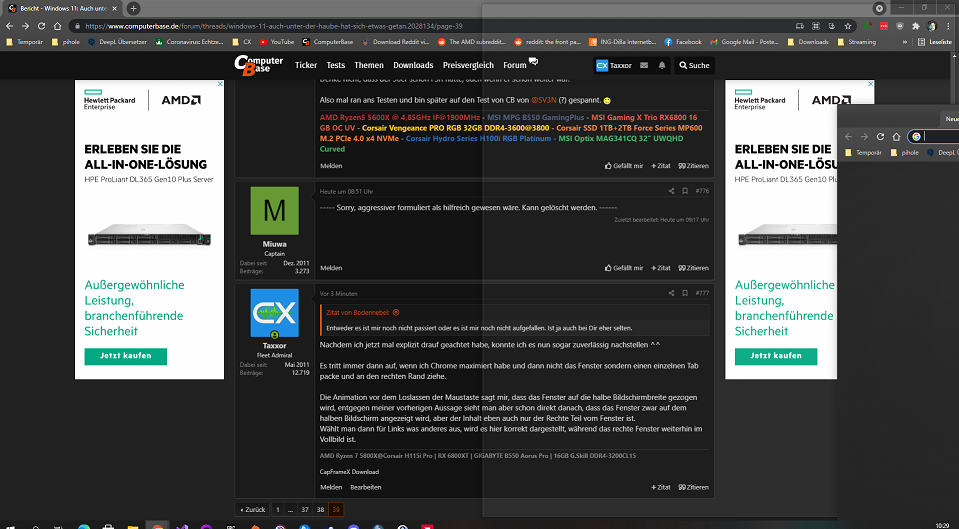Open Google Mail bookmark
Image resolution: width=959 pixels, height=529 pixels.
click(744, 42)
